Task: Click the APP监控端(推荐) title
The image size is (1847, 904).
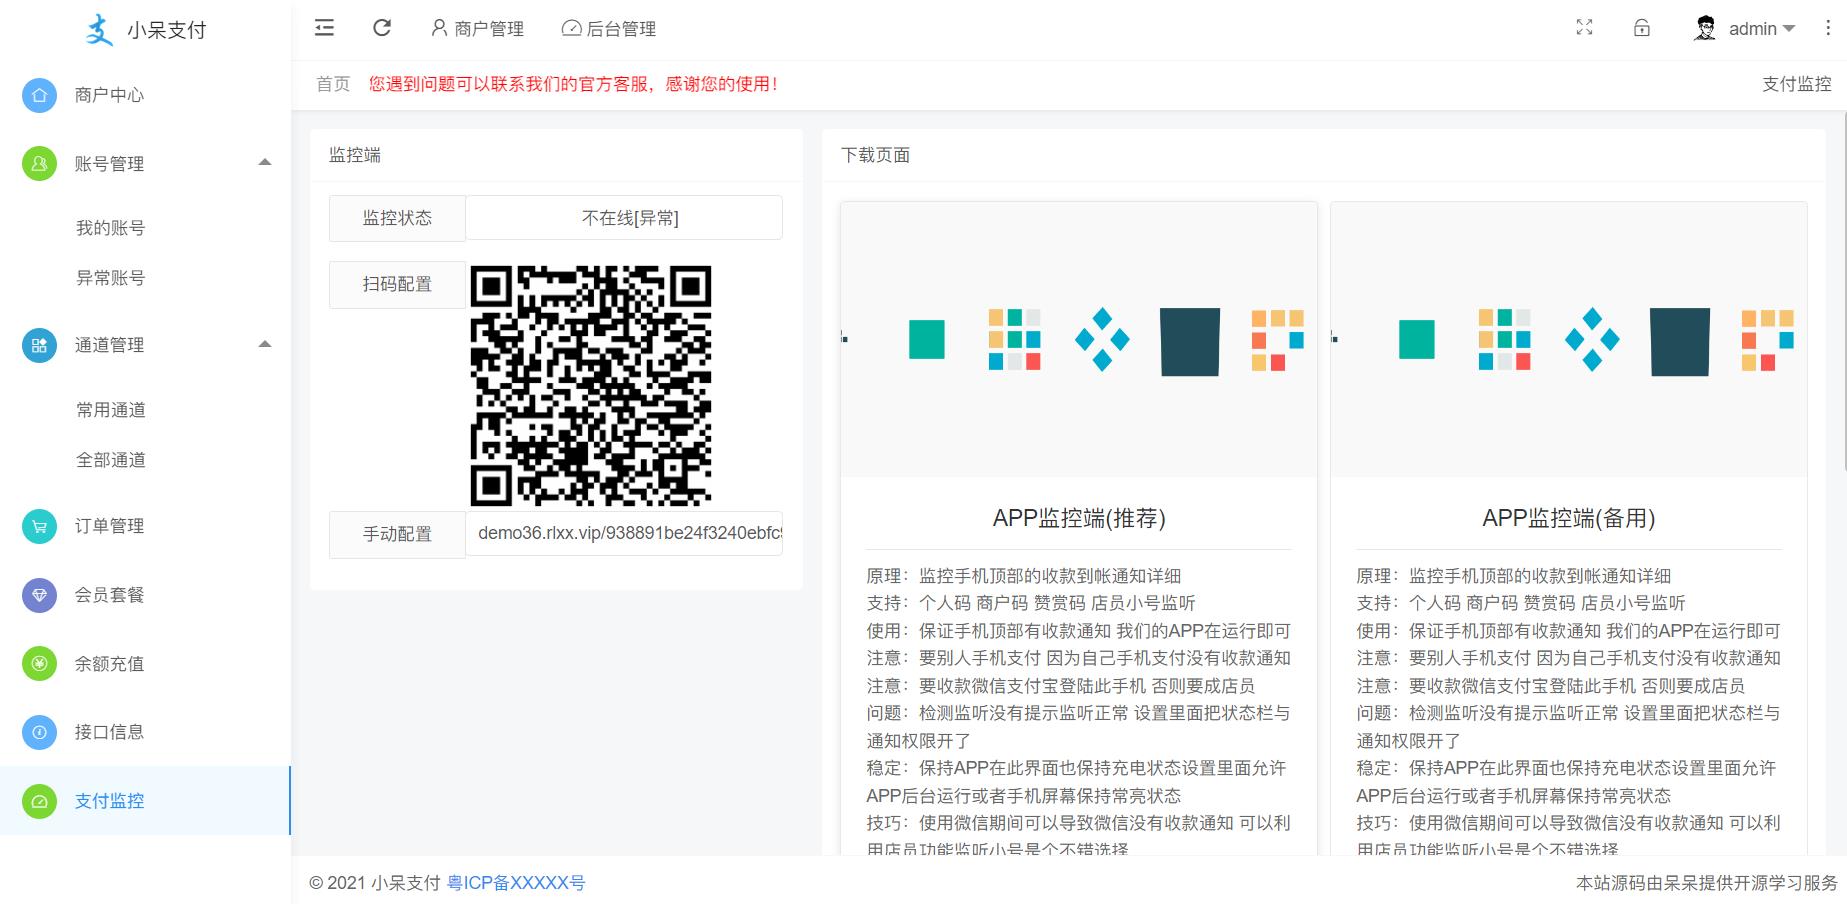Action: point(1079,518)
